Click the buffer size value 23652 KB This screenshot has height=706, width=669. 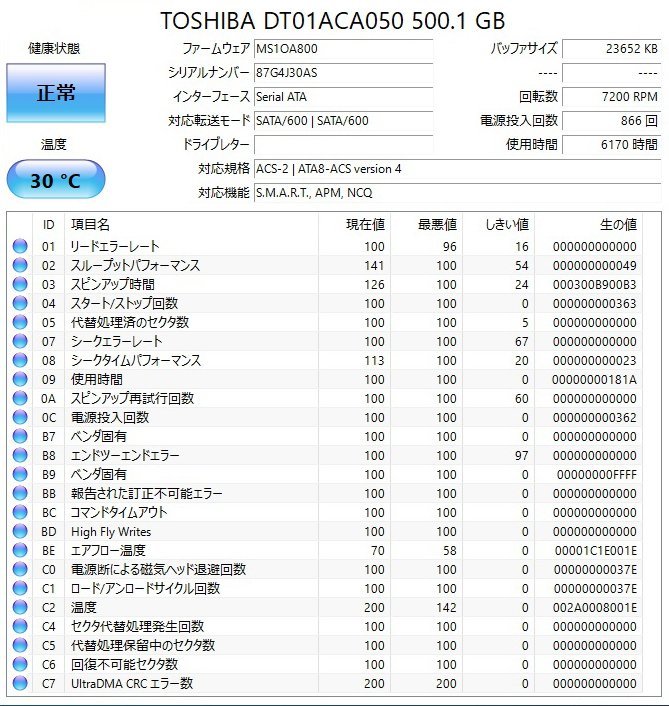[611, 49]
